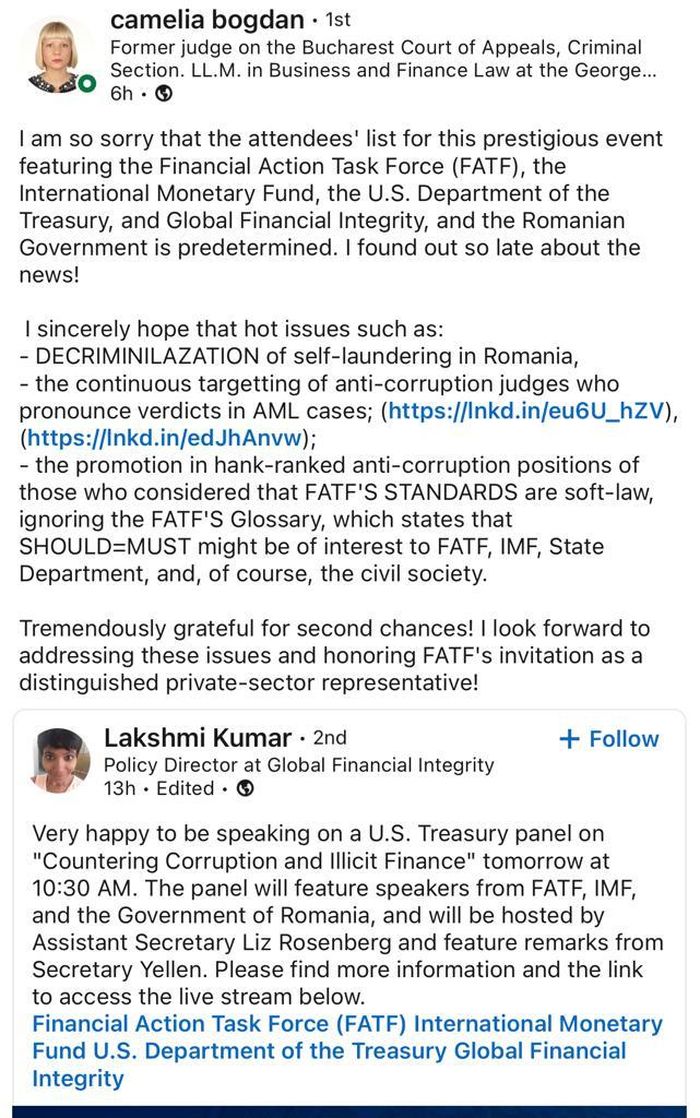The width and height of the screenshot is (700, 1118).
Task: Open Lakshmi Kumar's name link
Action: pos(196,739)
